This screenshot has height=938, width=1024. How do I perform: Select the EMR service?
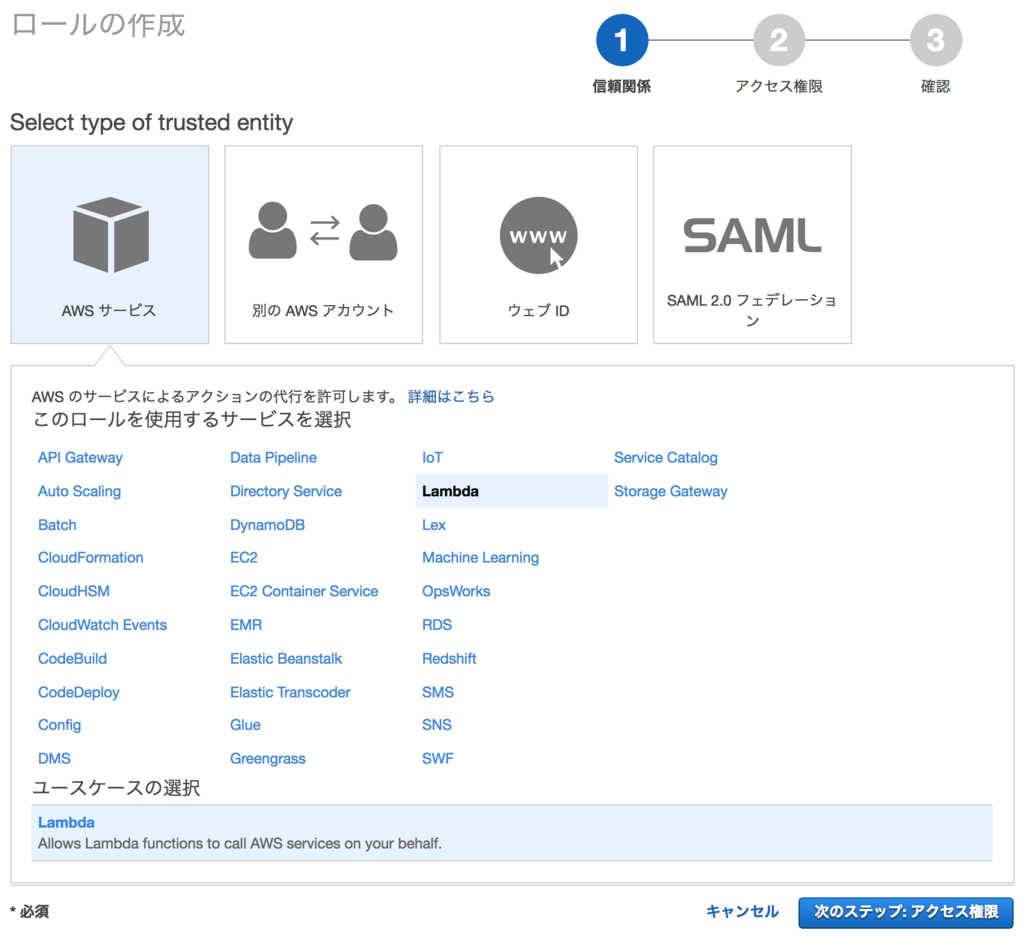pyautogui.click(x=246, y=624)
